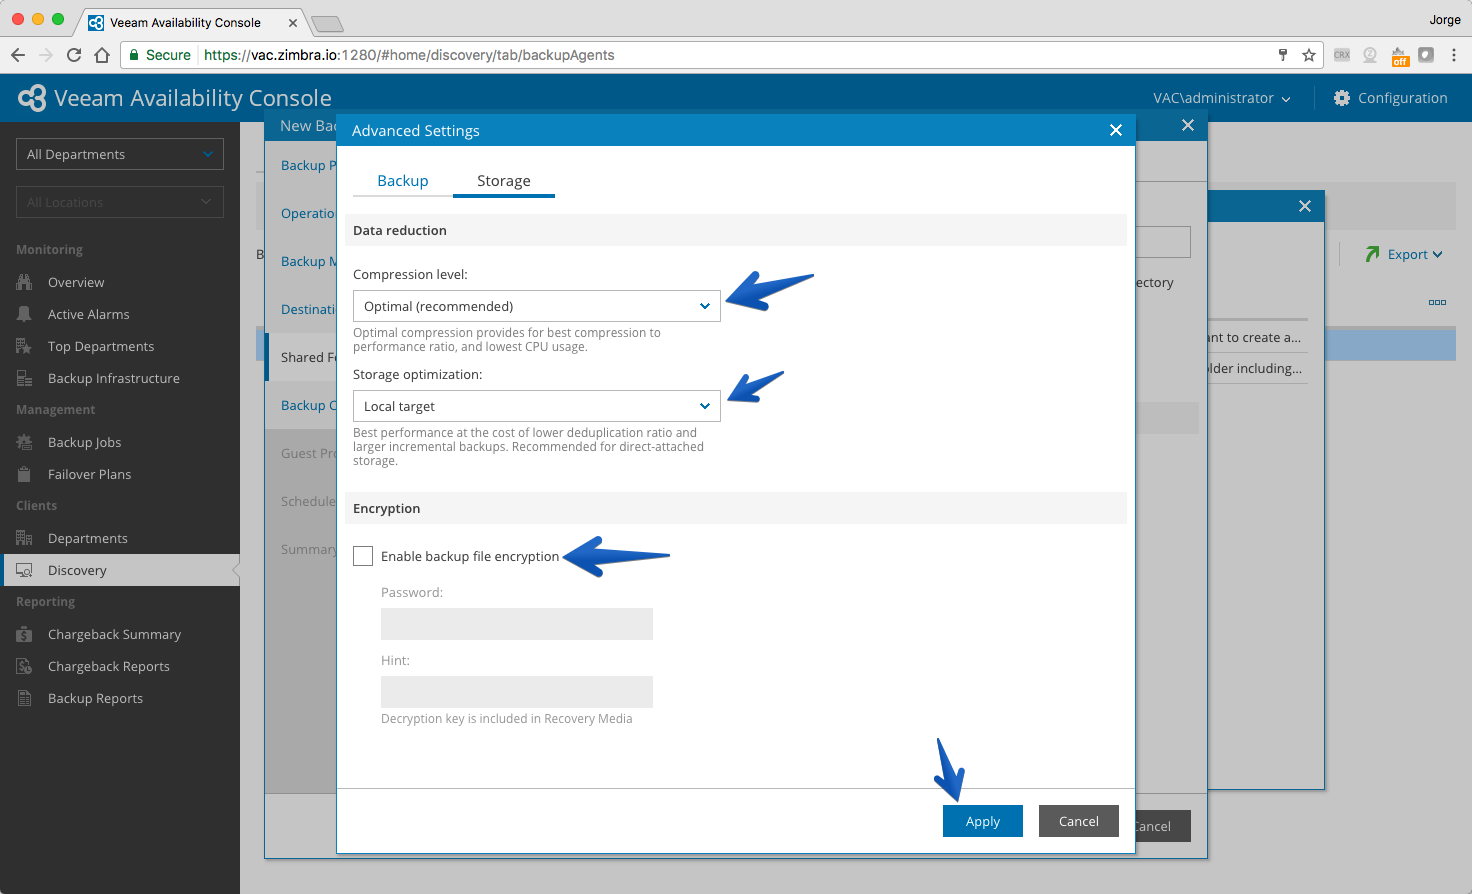The width and height of the screenshot is (1472, 894).
Task: Close the New Backup wizard window behind
Action: (1188, 125)
